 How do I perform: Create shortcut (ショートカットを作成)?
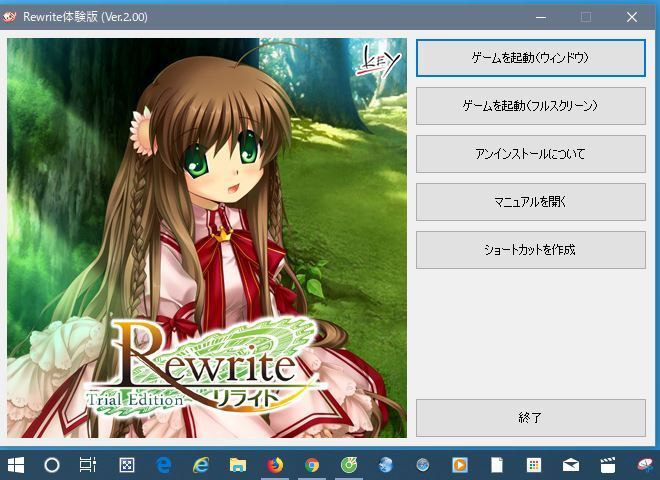pyautogui.click(x=531, y=250)
